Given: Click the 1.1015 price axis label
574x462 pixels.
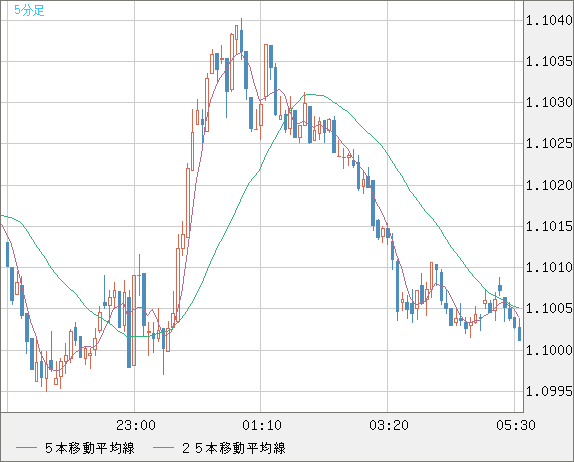Looking at the screenshot, I should pos(549,226).
